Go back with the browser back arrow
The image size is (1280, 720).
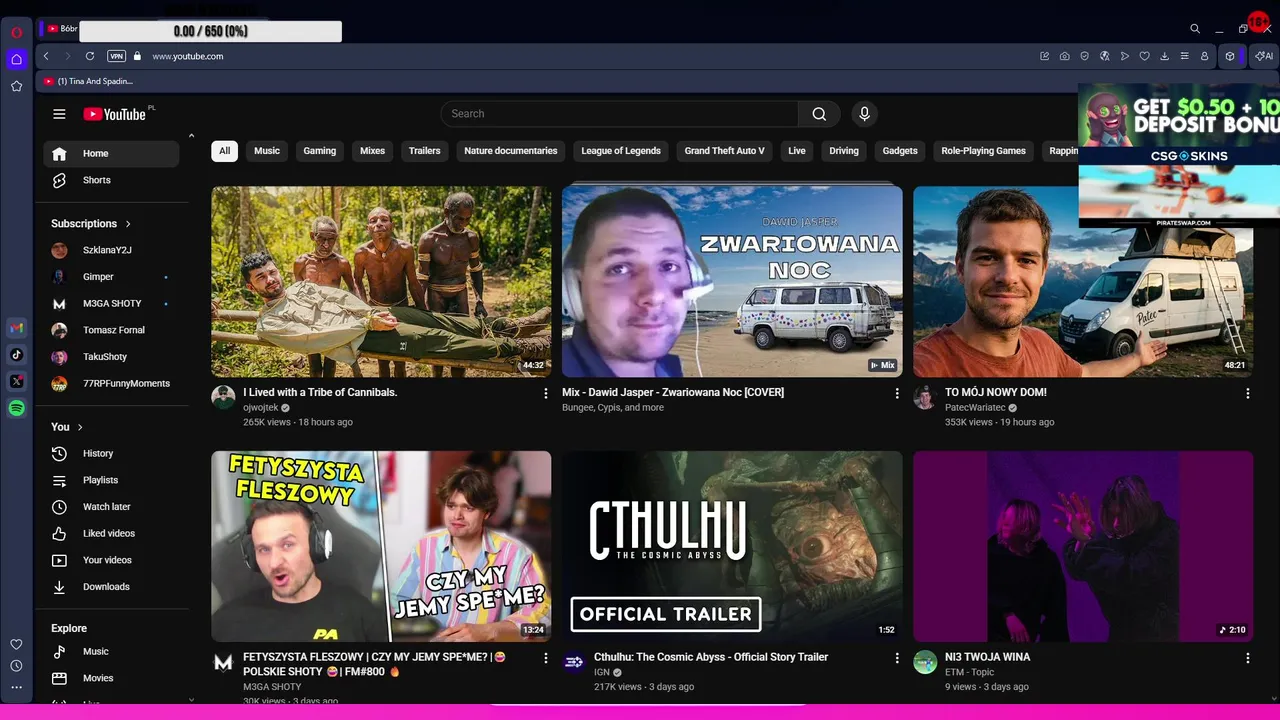coord(46,56)
